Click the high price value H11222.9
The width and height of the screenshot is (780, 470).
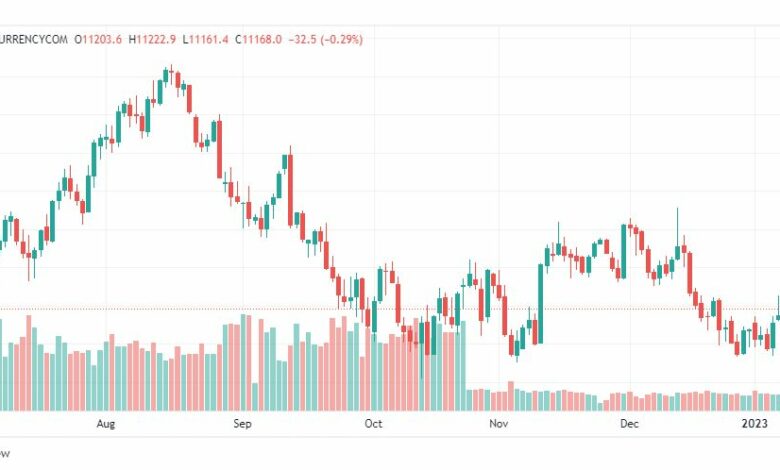pyautogui.click(x=152, y=39)
